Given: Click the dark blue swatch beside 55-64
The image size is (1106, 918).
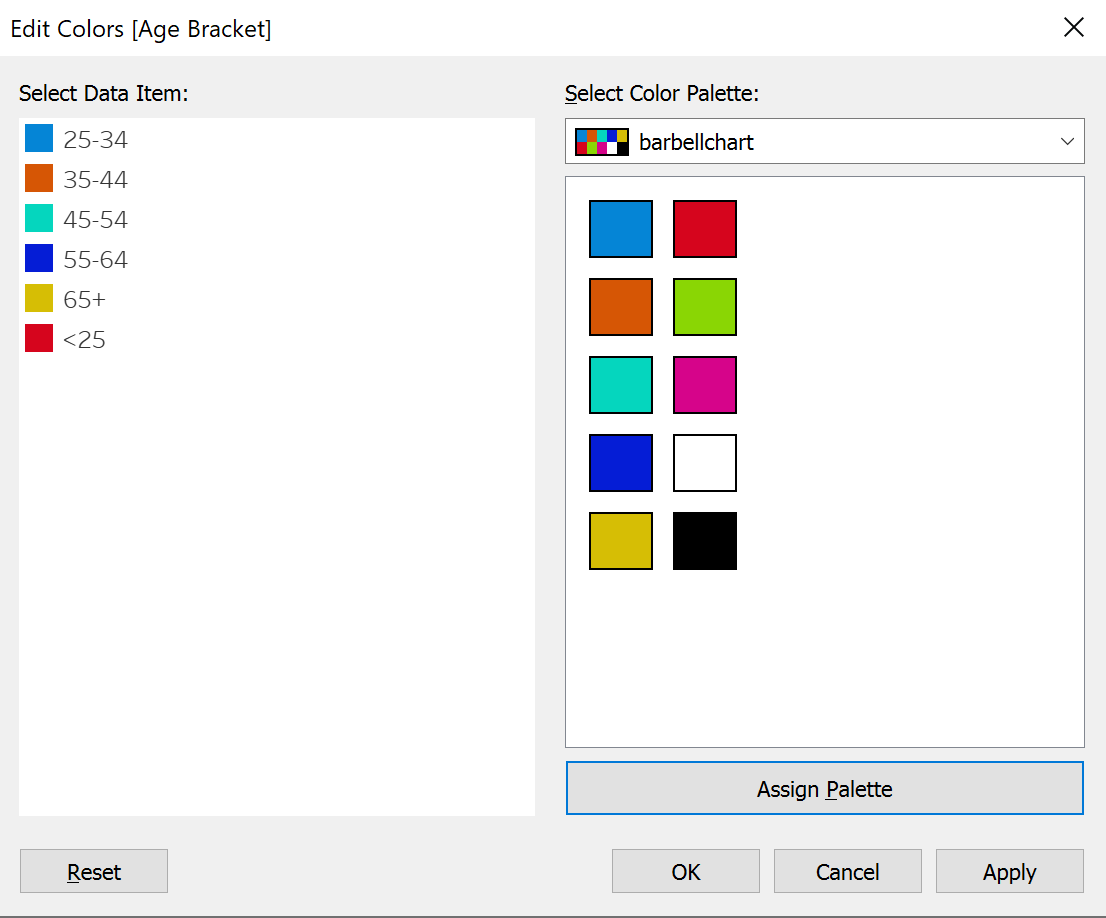Looking at the screenshot, I should pyautogui.click(x=38, y=258).
